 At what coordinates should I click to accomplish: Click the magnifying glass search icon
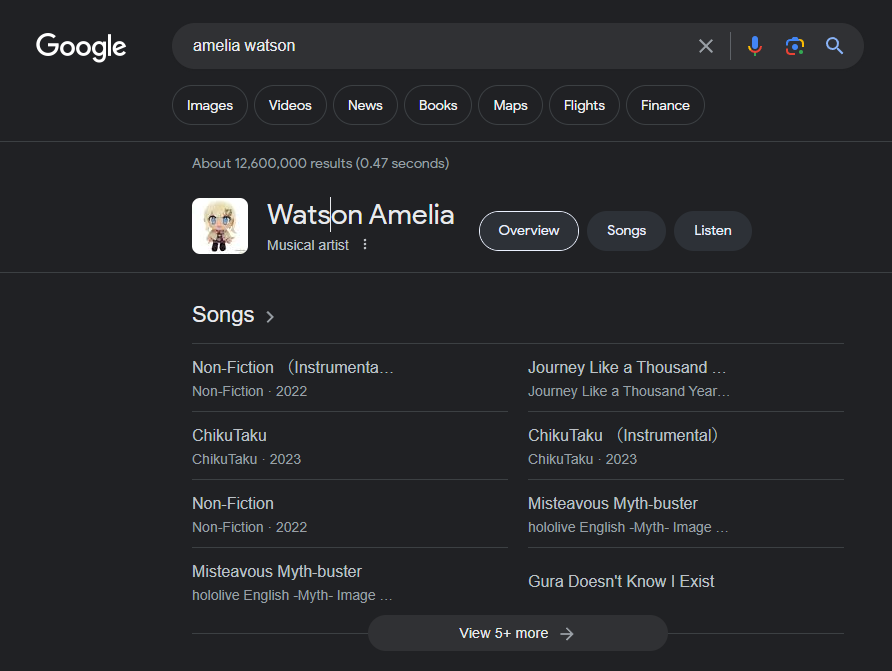pyautogui.click(x=835, y=46)
